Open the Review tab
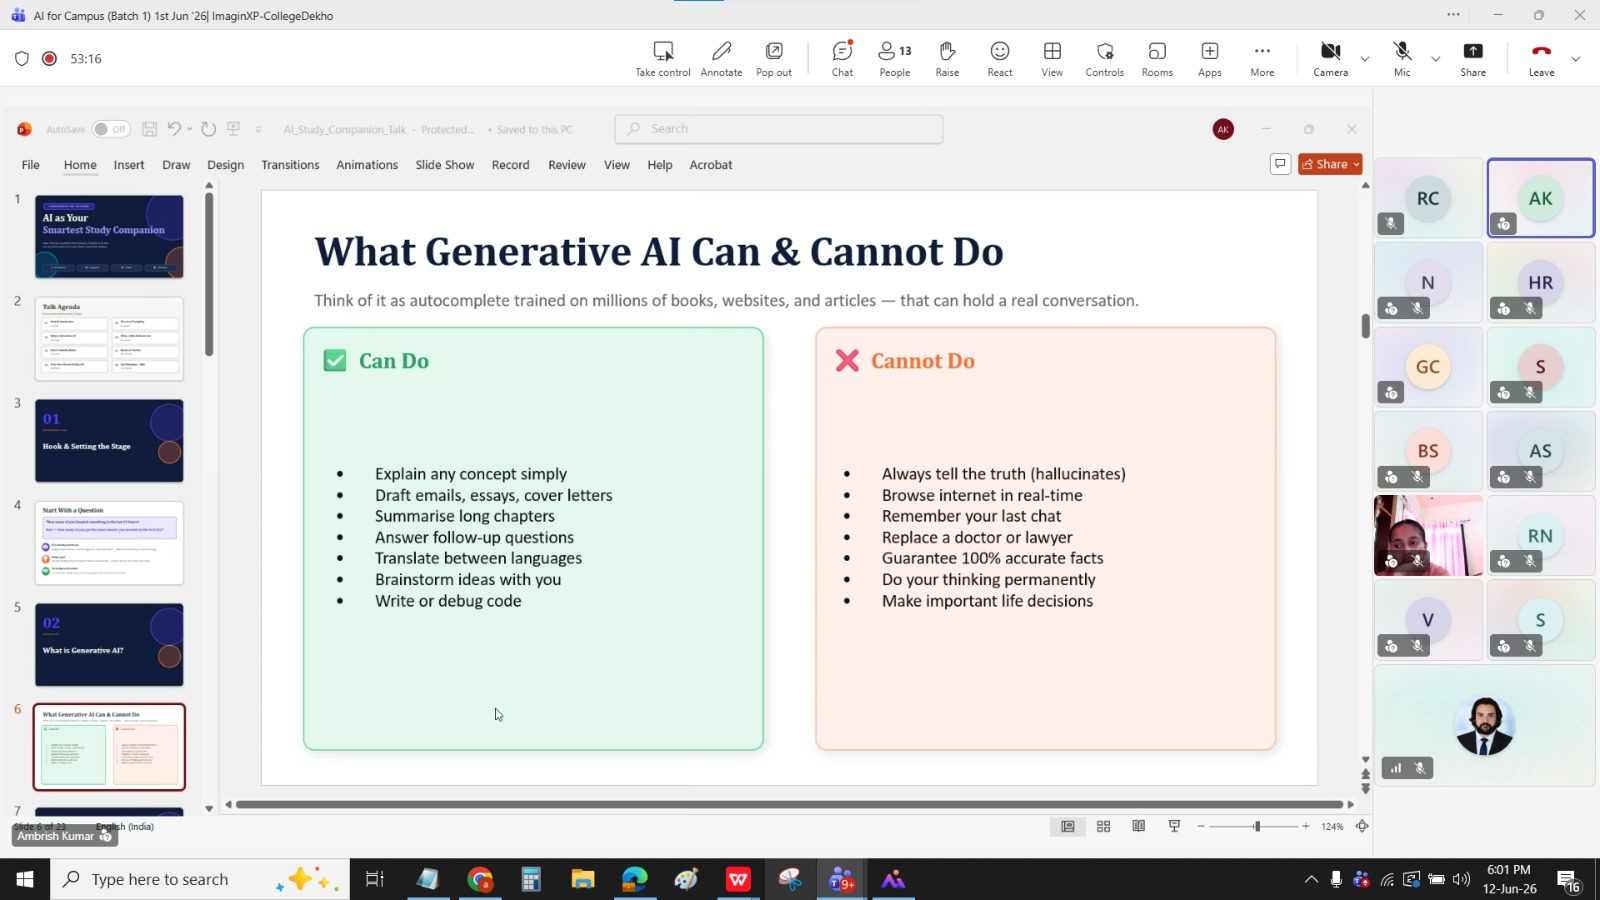 pos(567,165)
